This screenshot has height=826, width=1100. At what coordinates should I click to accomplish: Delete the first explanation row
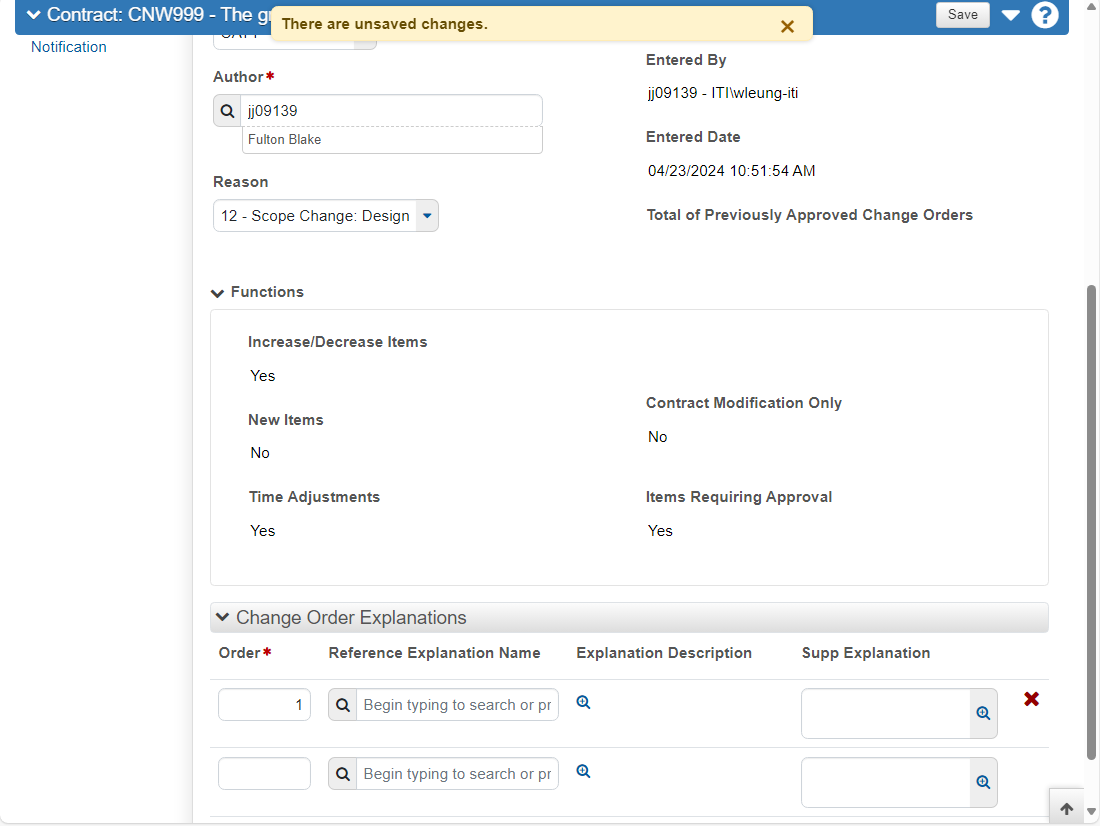pyautogui.click(x=1031, y=699)
